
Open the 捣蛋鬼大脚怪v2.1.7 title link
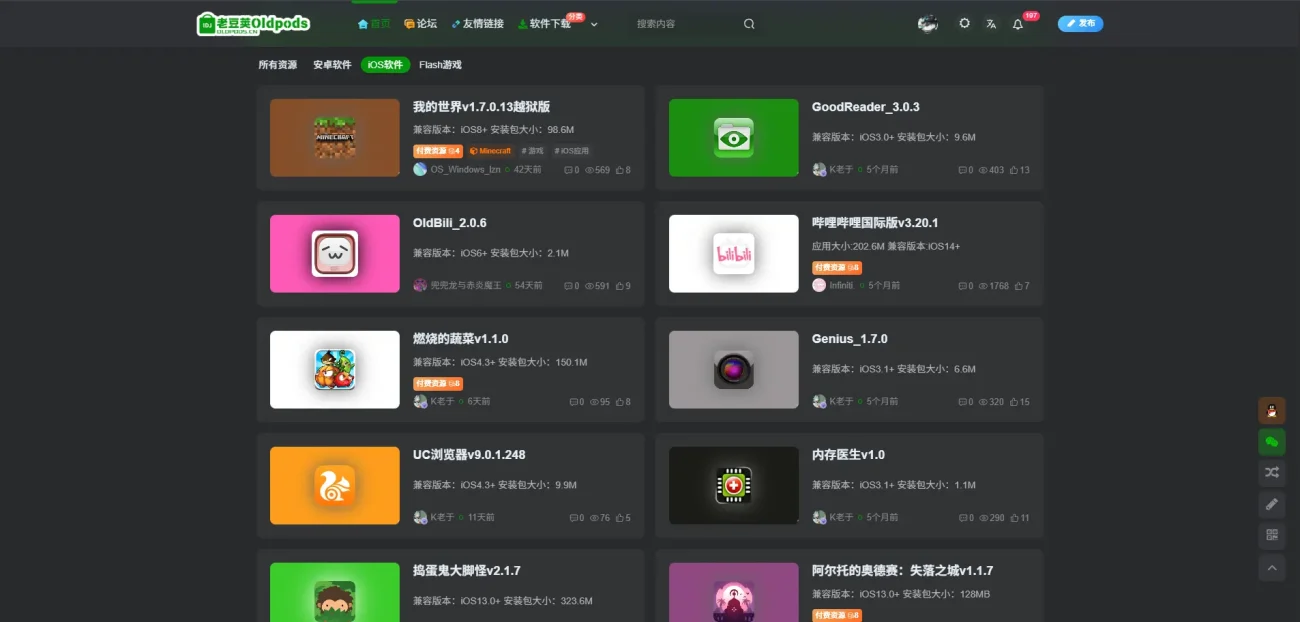tap(467, 571)
